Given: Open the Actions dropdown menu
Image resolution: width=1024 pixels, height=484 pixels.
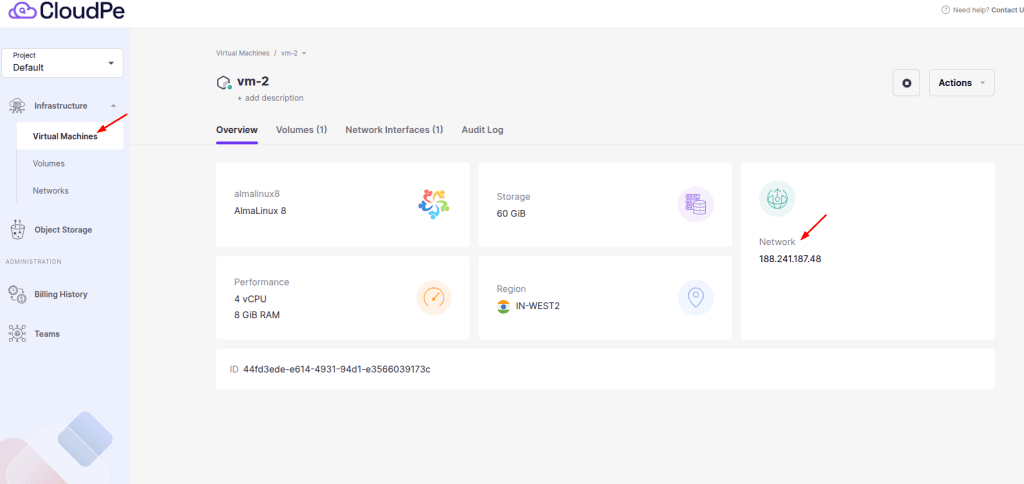Looking at the screenshot, I should click(x=961, y=83).
